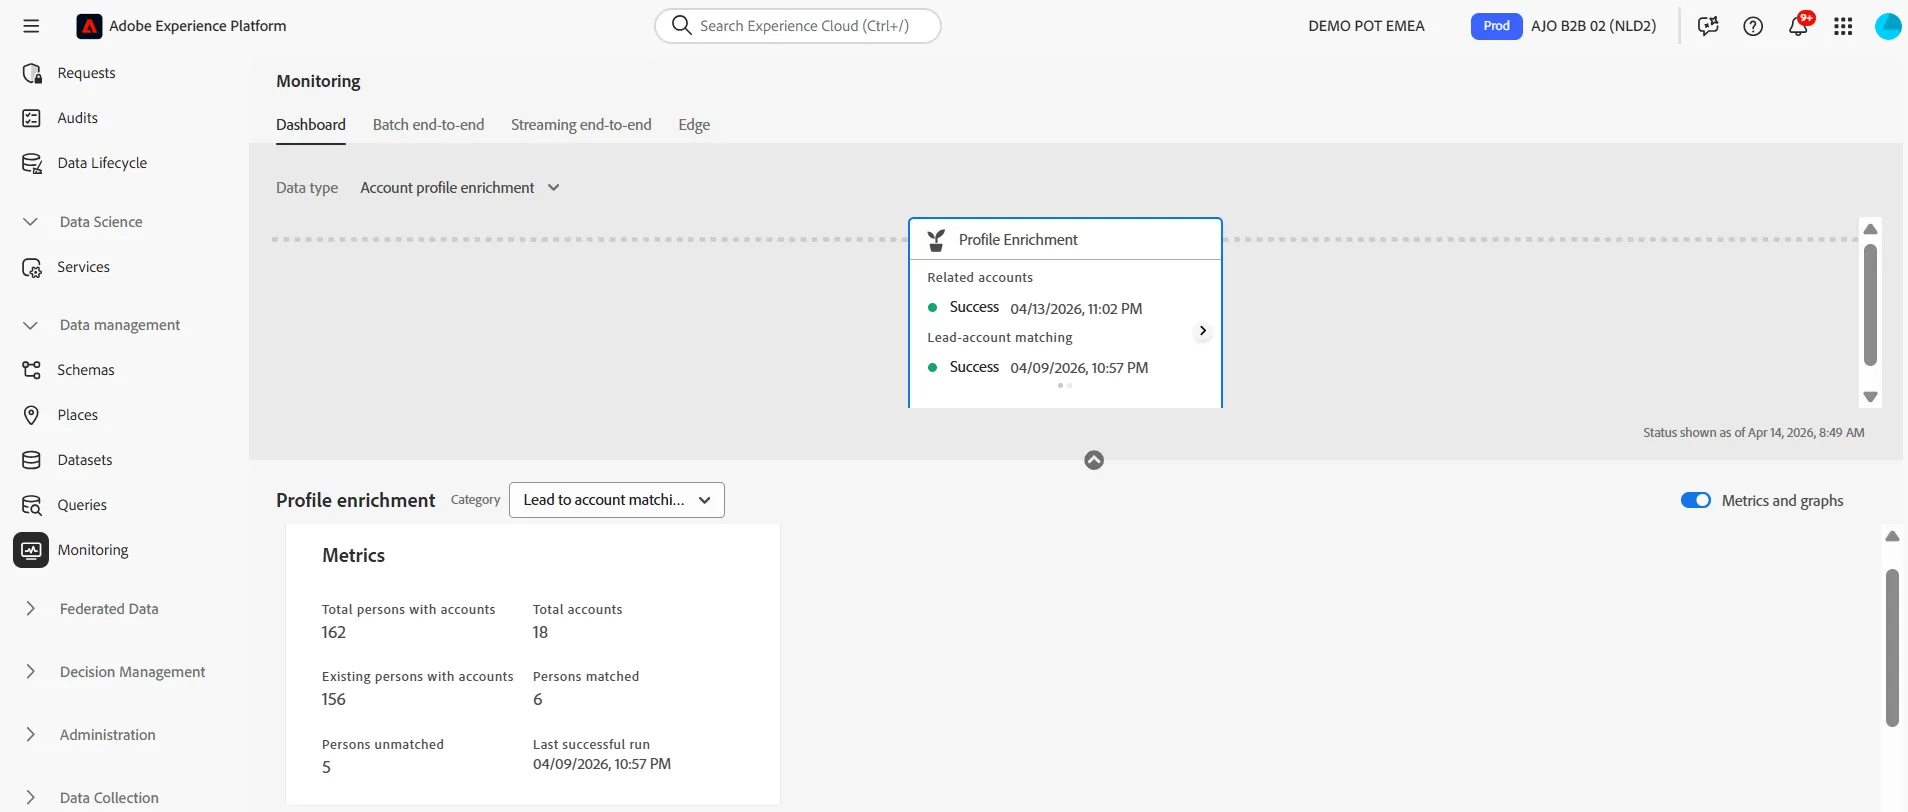
Task: Click the arrow in Profile Enrichment card
Action: tap(1202, 331)
